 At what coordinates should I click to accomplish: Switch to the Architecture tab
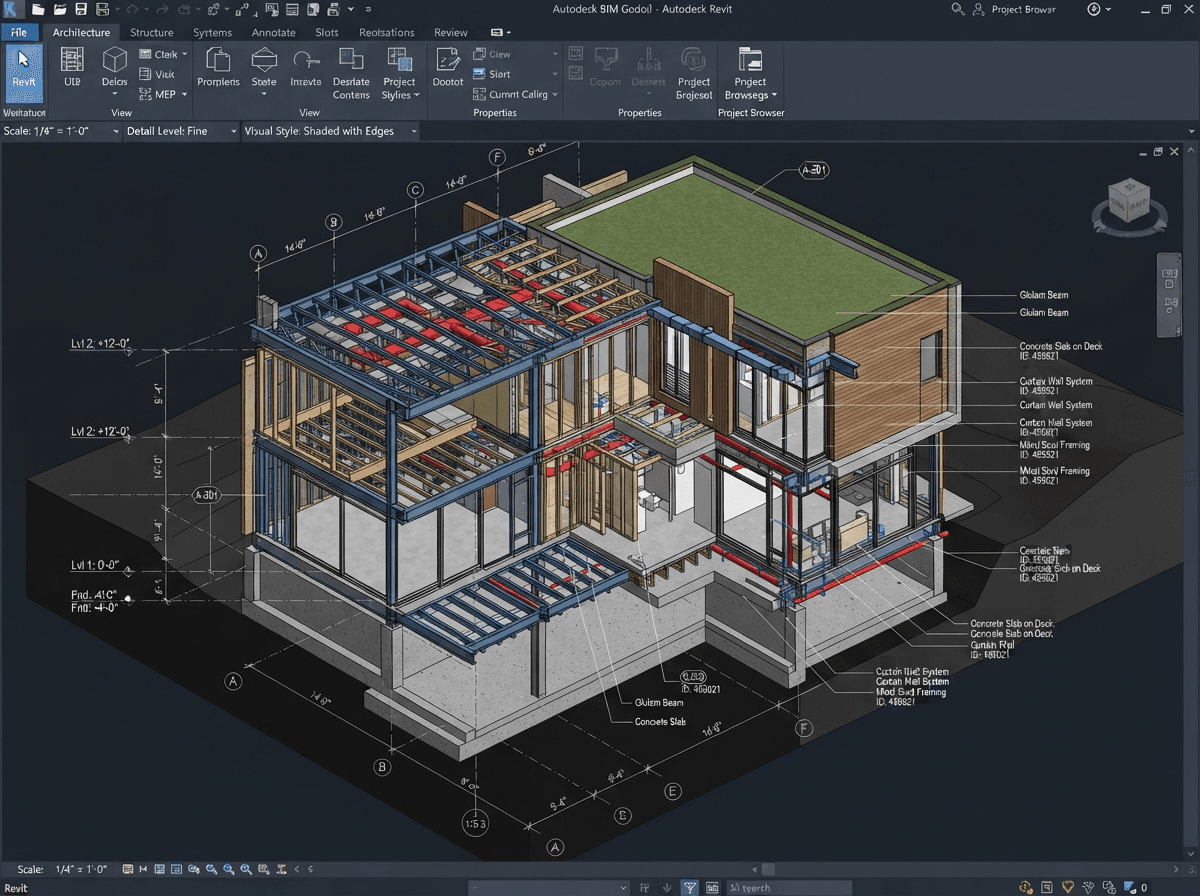(81, 32)
